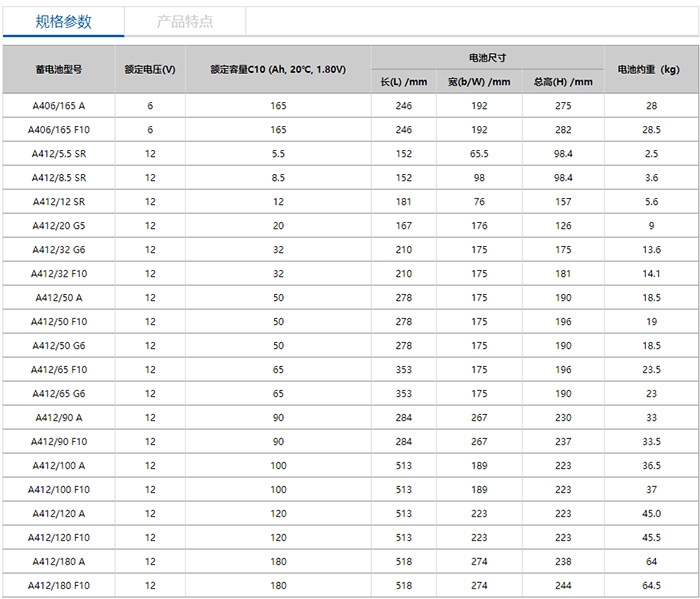Screen dimensions: 700x599
Task: Open the 产品特点 tab
Action: point(185,21)
